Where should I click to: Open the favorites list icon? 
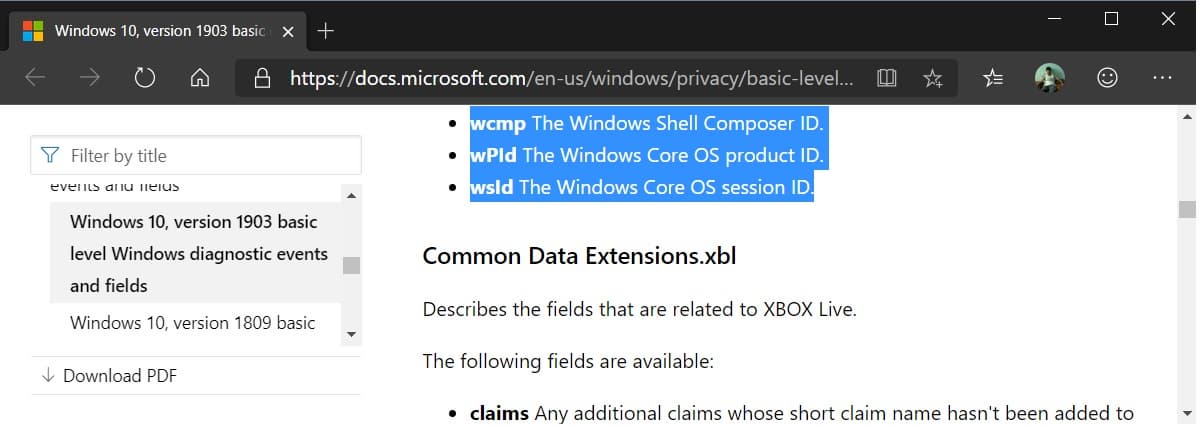pos(993,78)
